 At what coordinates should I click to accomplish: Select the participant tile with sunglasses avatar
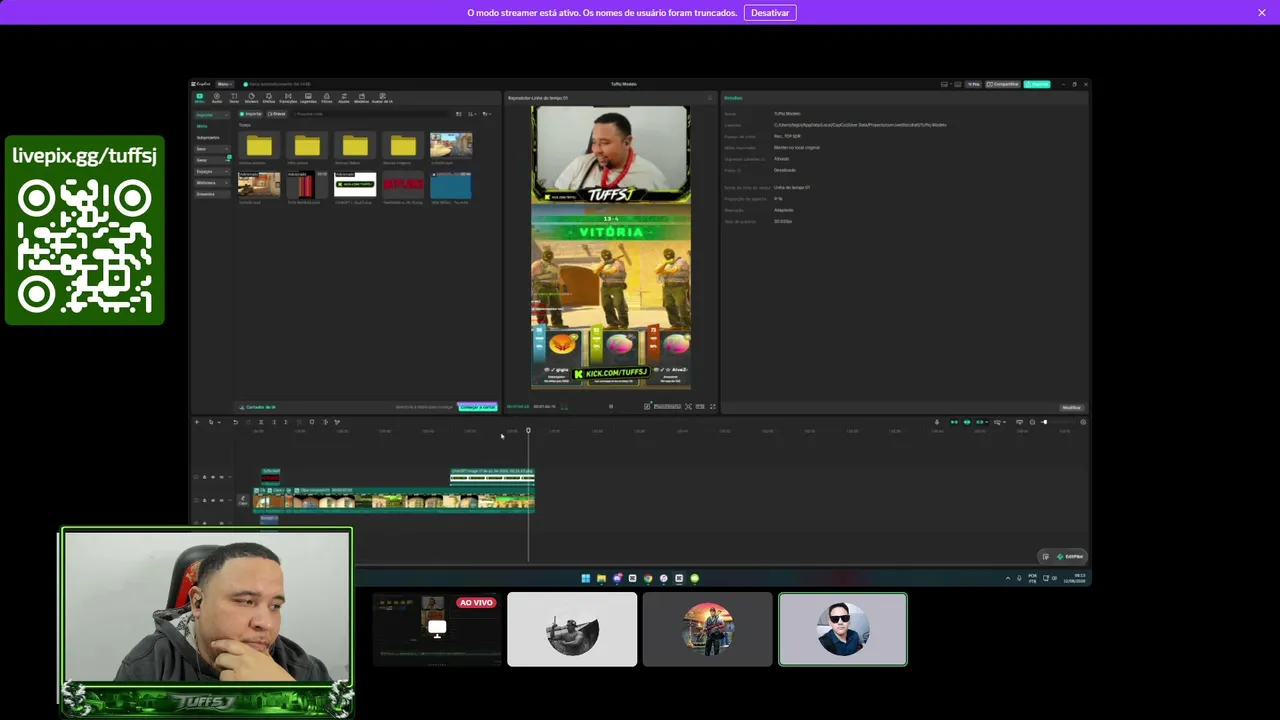[x=843, y=629]
